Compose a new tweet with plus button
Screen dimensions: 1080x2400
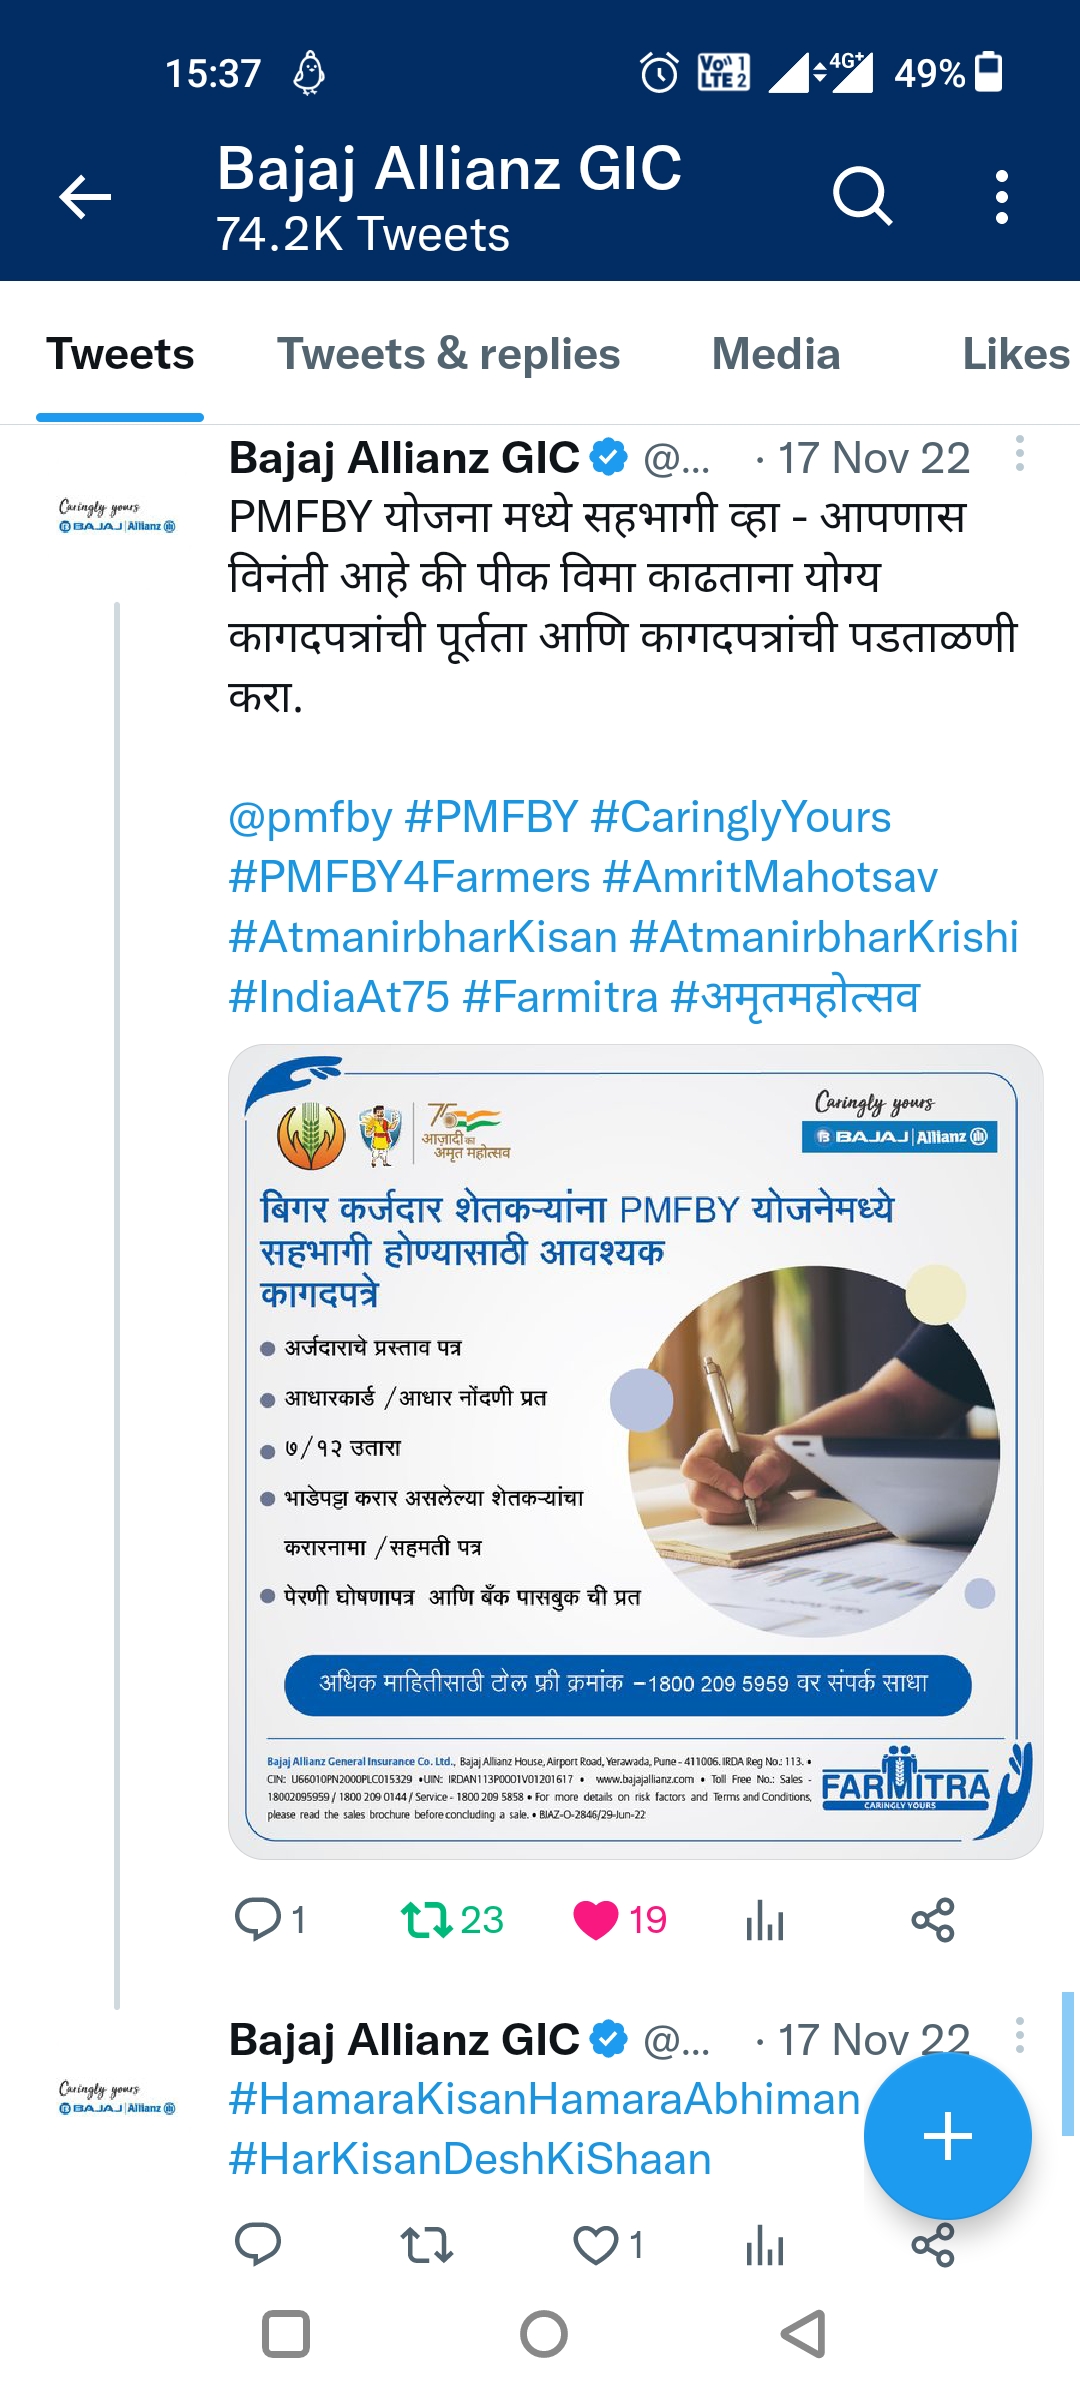[947, 2136]
